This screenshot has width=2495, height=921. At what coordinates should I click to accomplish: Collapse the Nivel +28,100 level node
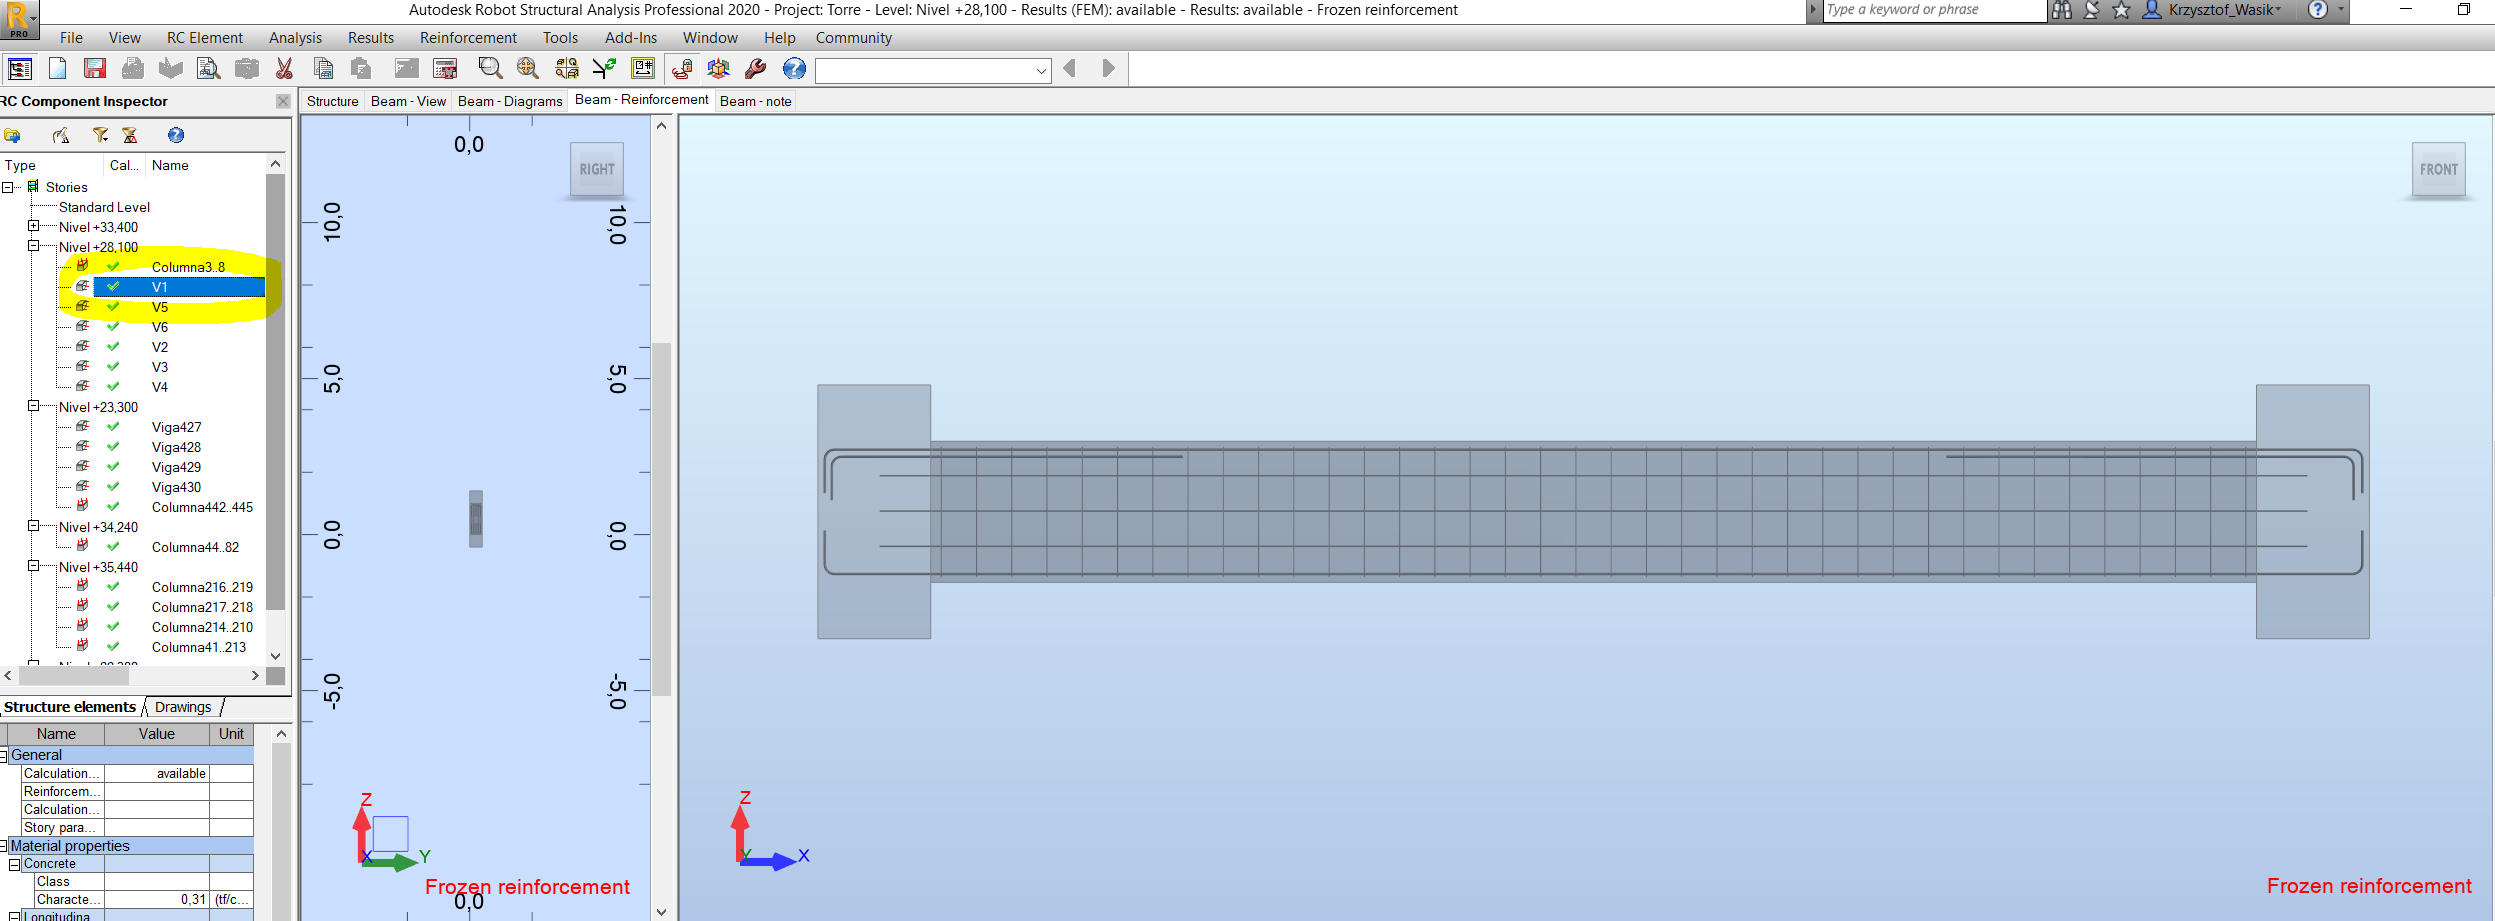[33, 247]
